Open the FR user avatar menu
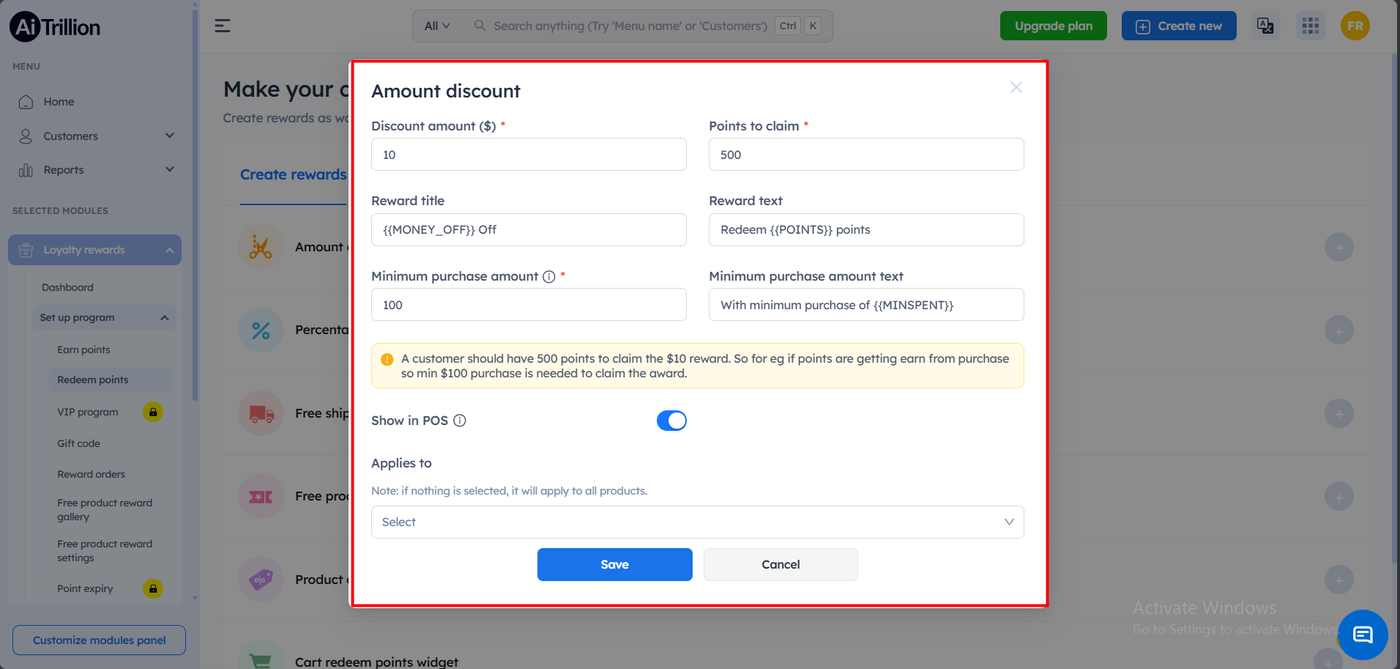Image resolution: width=1400 pixels, height=669 pixels. (1355, 26)
